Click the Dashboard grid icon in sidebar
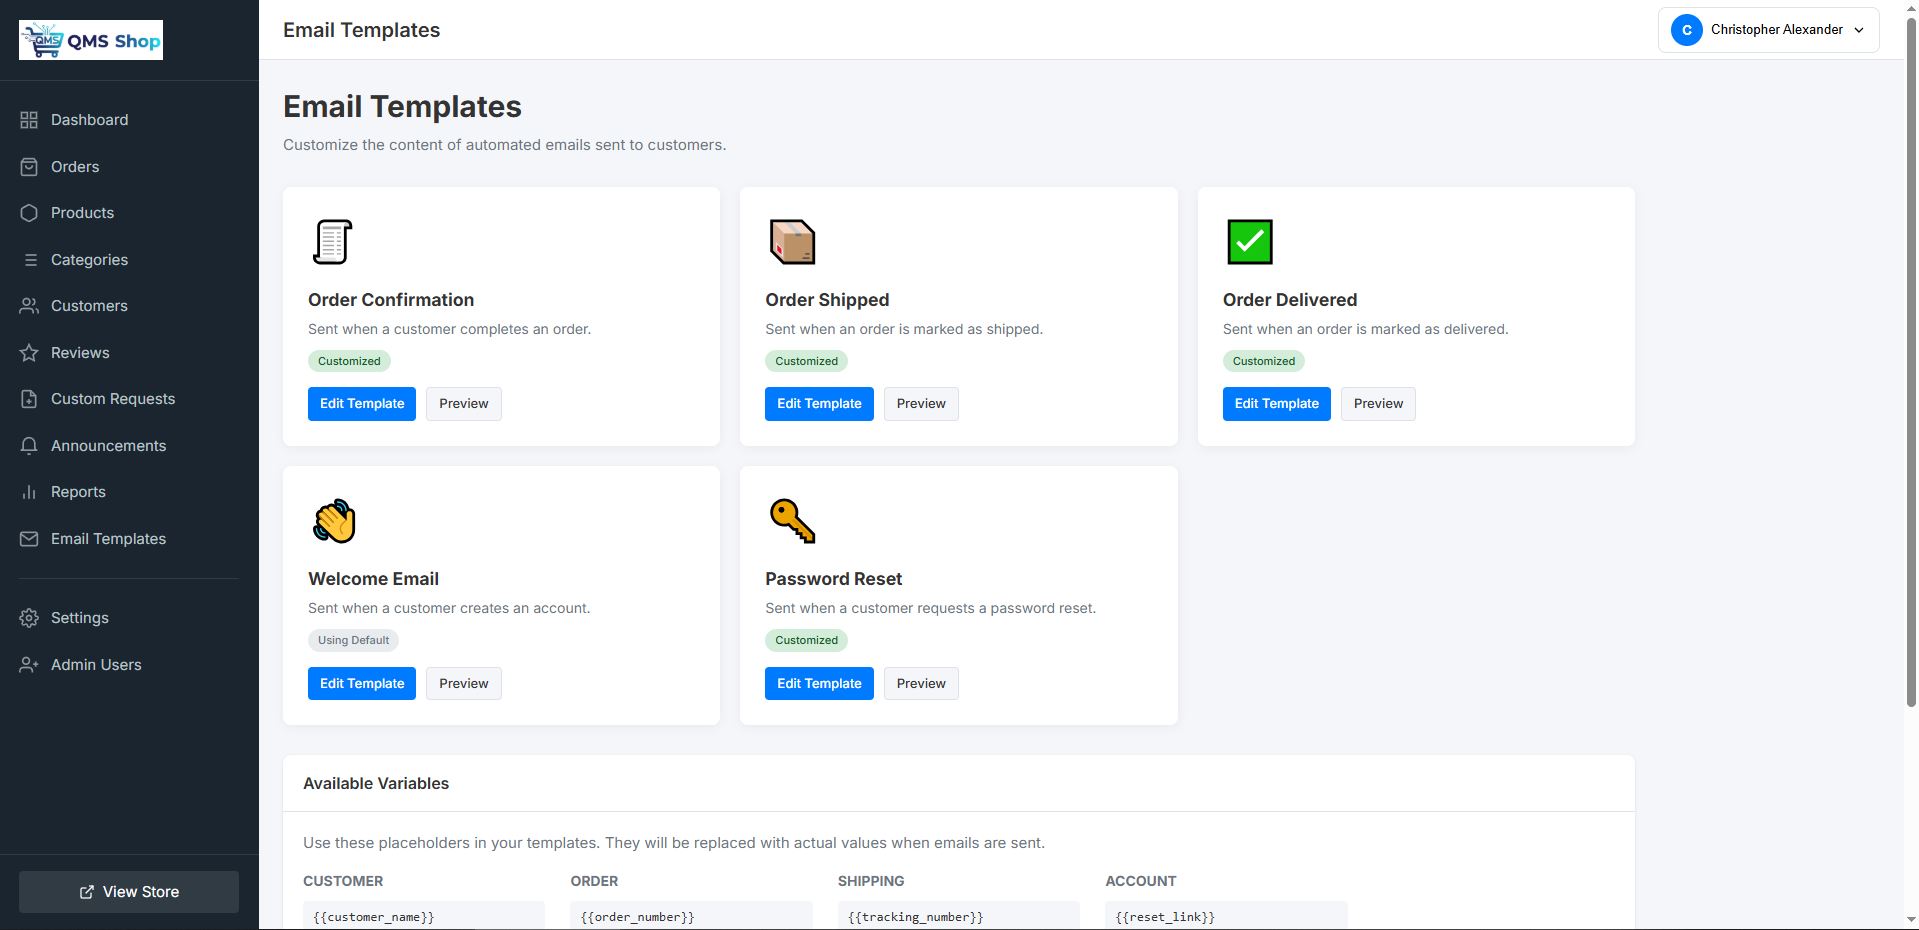1919x930 pixels. click(x=29, y=120)
